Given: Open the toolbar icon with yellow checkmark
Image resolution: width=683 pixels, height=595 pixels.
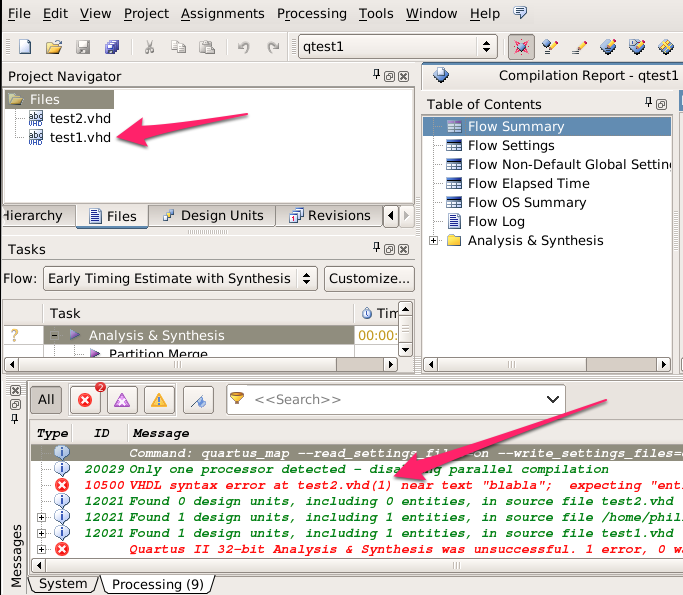Looking at the screenshot, I should [550, 47].
